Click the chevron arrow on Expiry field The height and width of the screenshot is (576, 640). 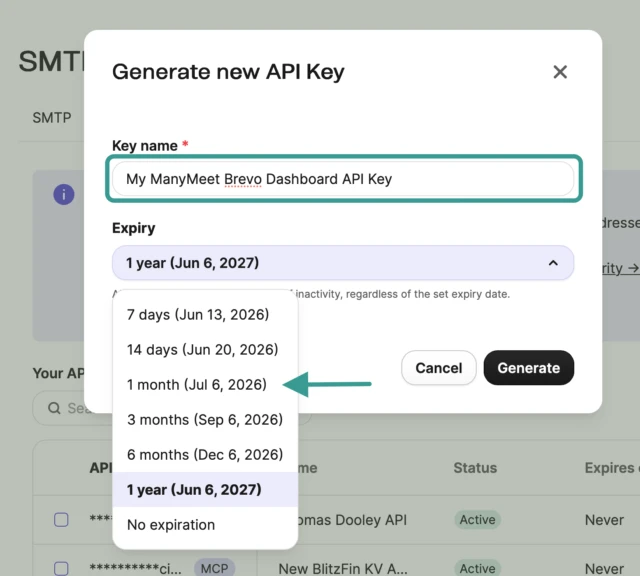click(x=553, y=263)
